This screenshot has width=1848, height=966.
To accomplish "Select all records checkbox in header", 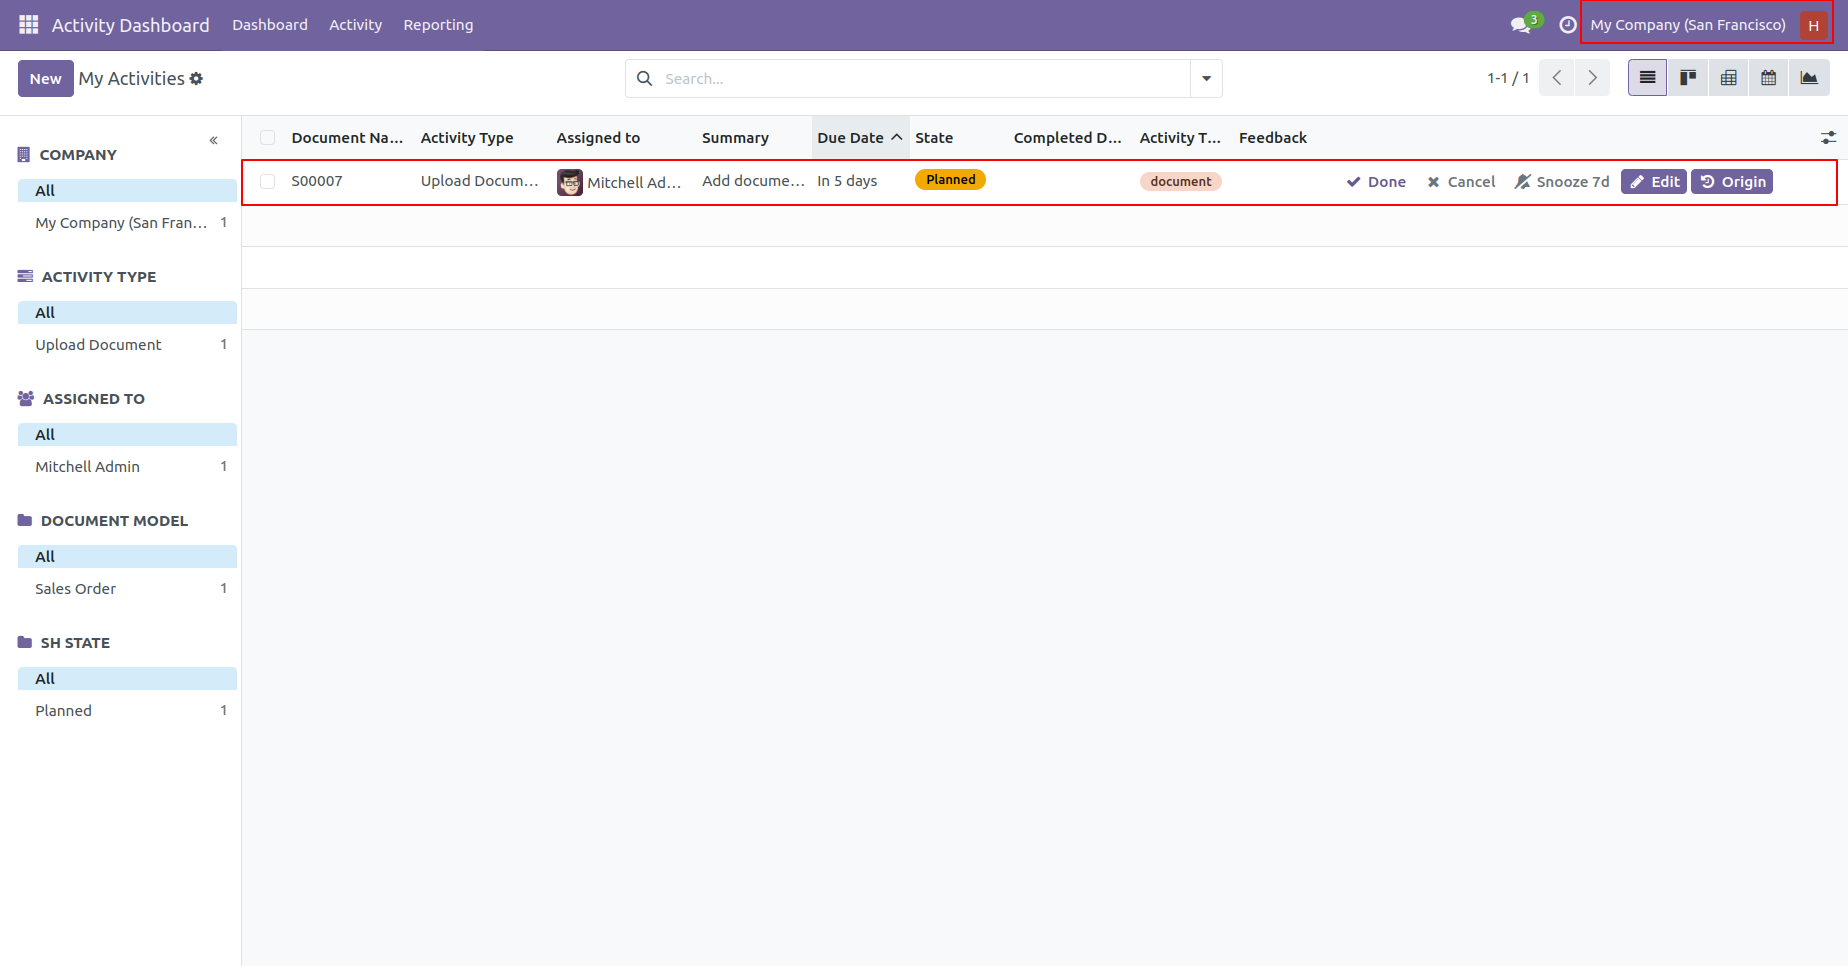I will point(267,138).
